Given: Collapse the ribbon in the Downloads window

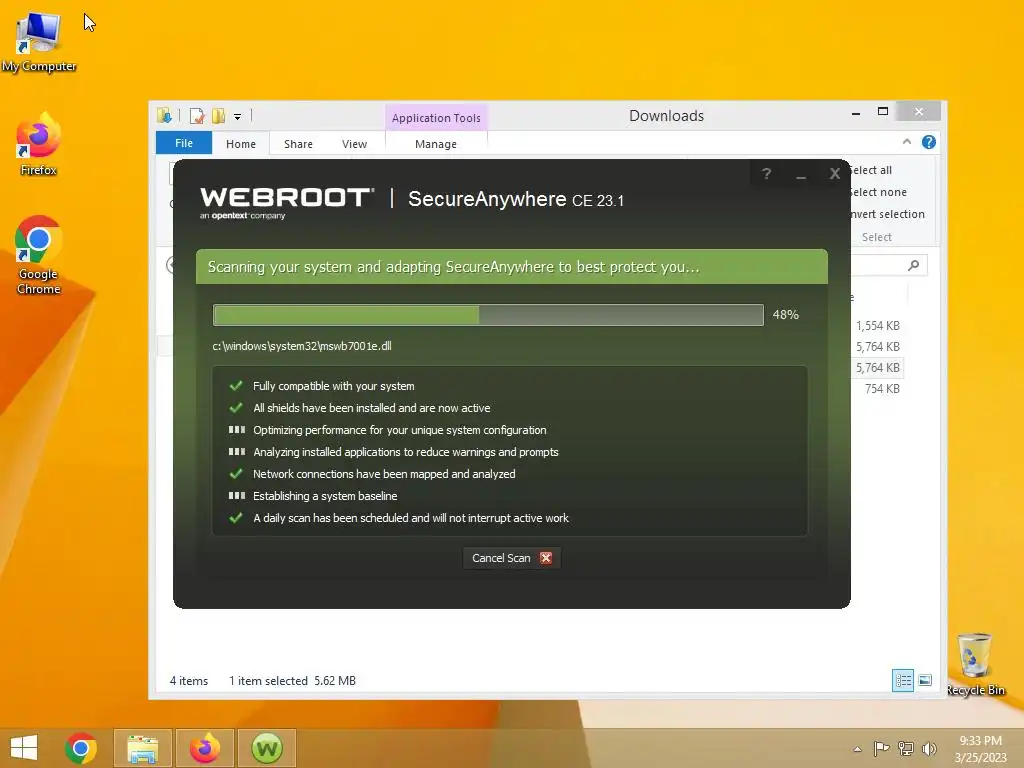Looking at the screenshot, I should click(906, 142).
